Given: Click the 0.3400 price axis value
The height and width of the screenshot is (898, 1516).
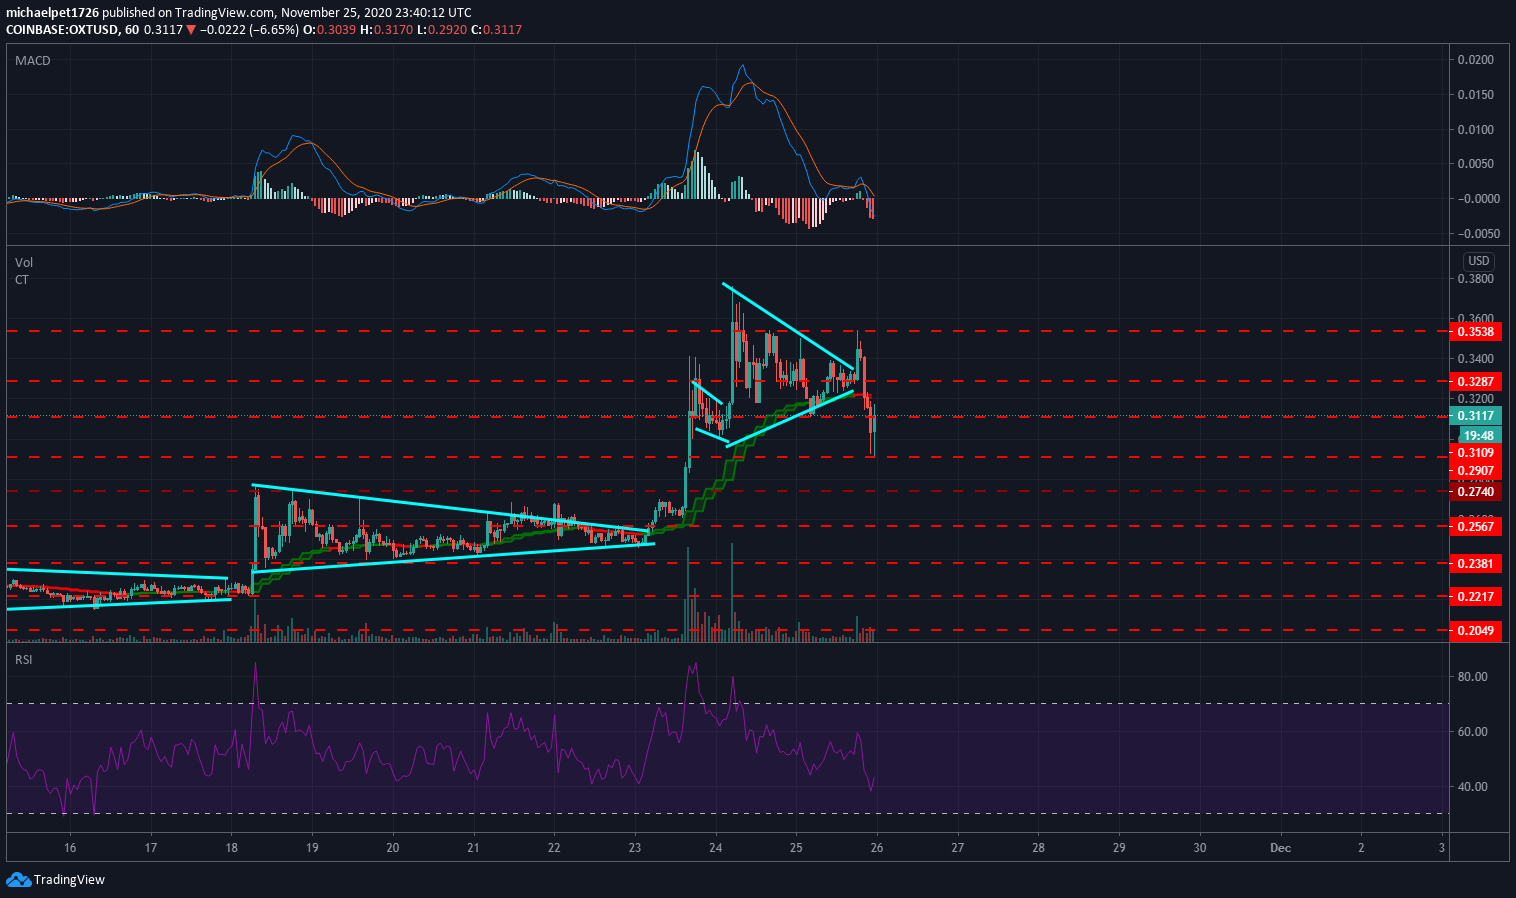Looking at the screenshot, I should [1475, 359].
